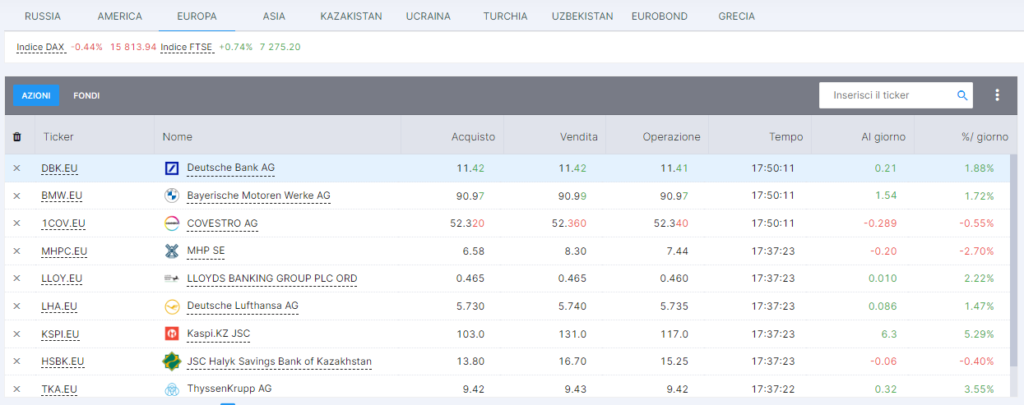Switch to the RUSSIA tab

(42, 16)
